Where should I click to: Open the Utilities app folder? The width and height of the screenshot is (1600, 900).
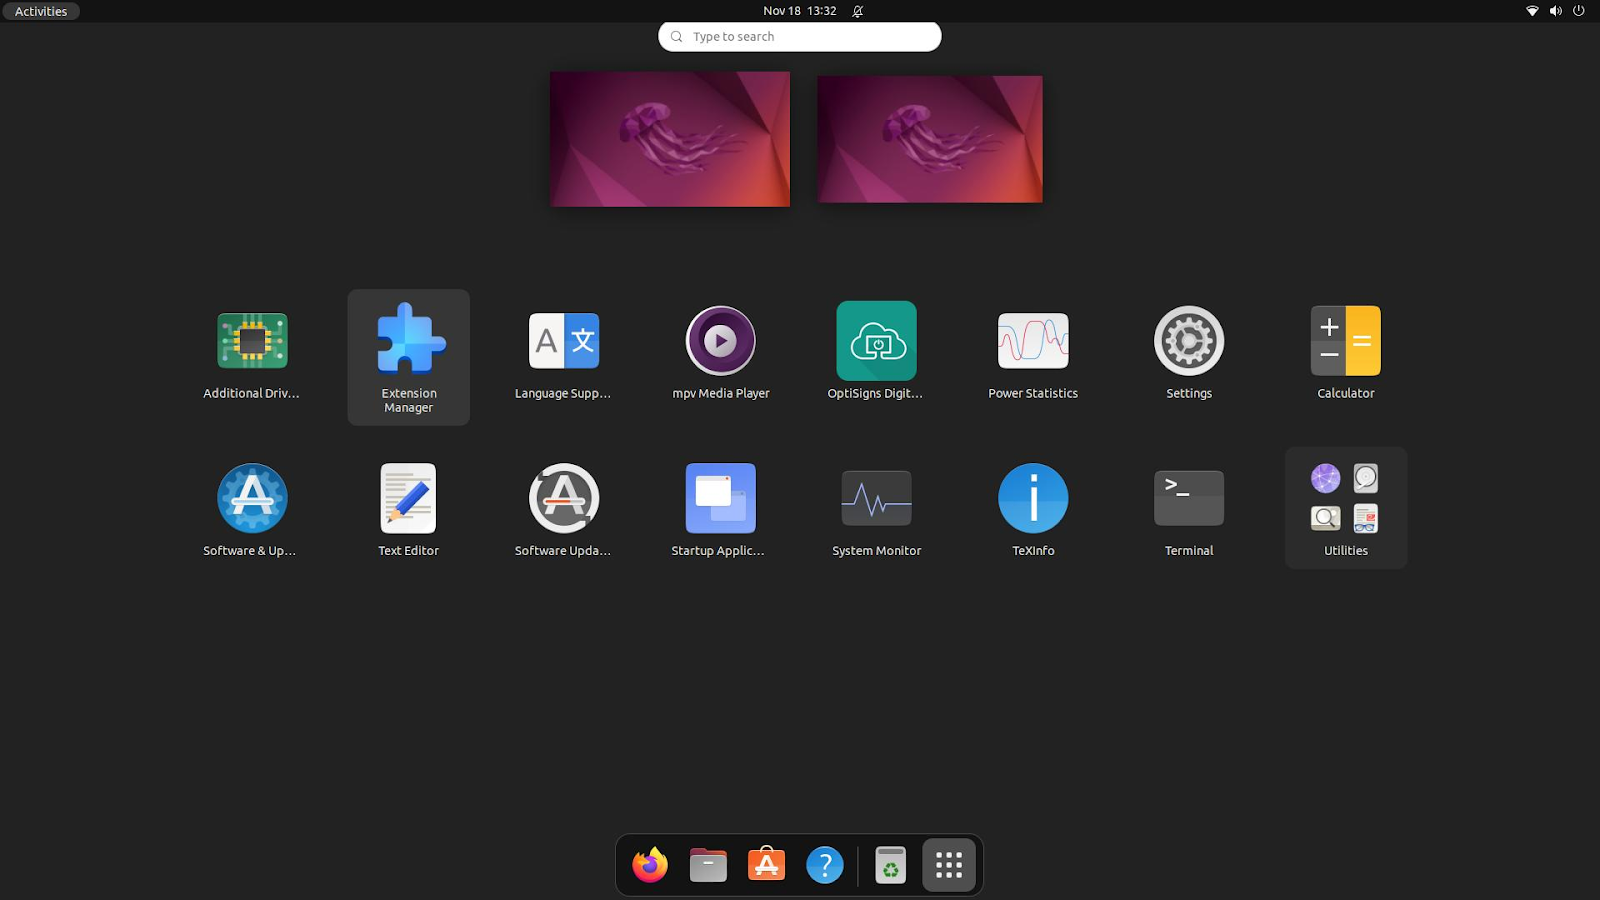point(1345,508)
